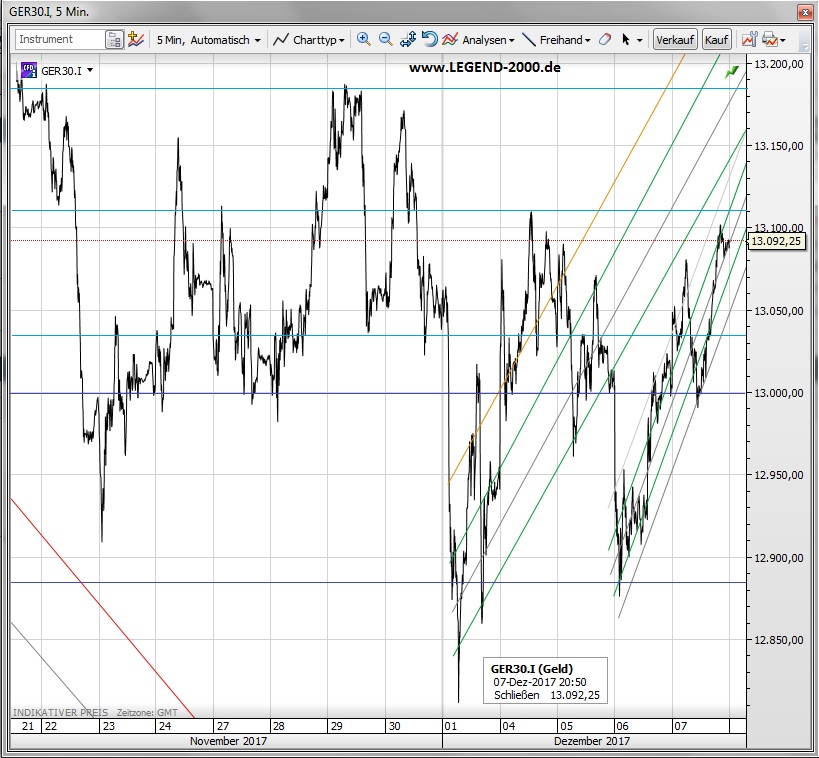Screen dimensions: 819x758
Task: Click the Verkauf button
Action: (675, 40)
